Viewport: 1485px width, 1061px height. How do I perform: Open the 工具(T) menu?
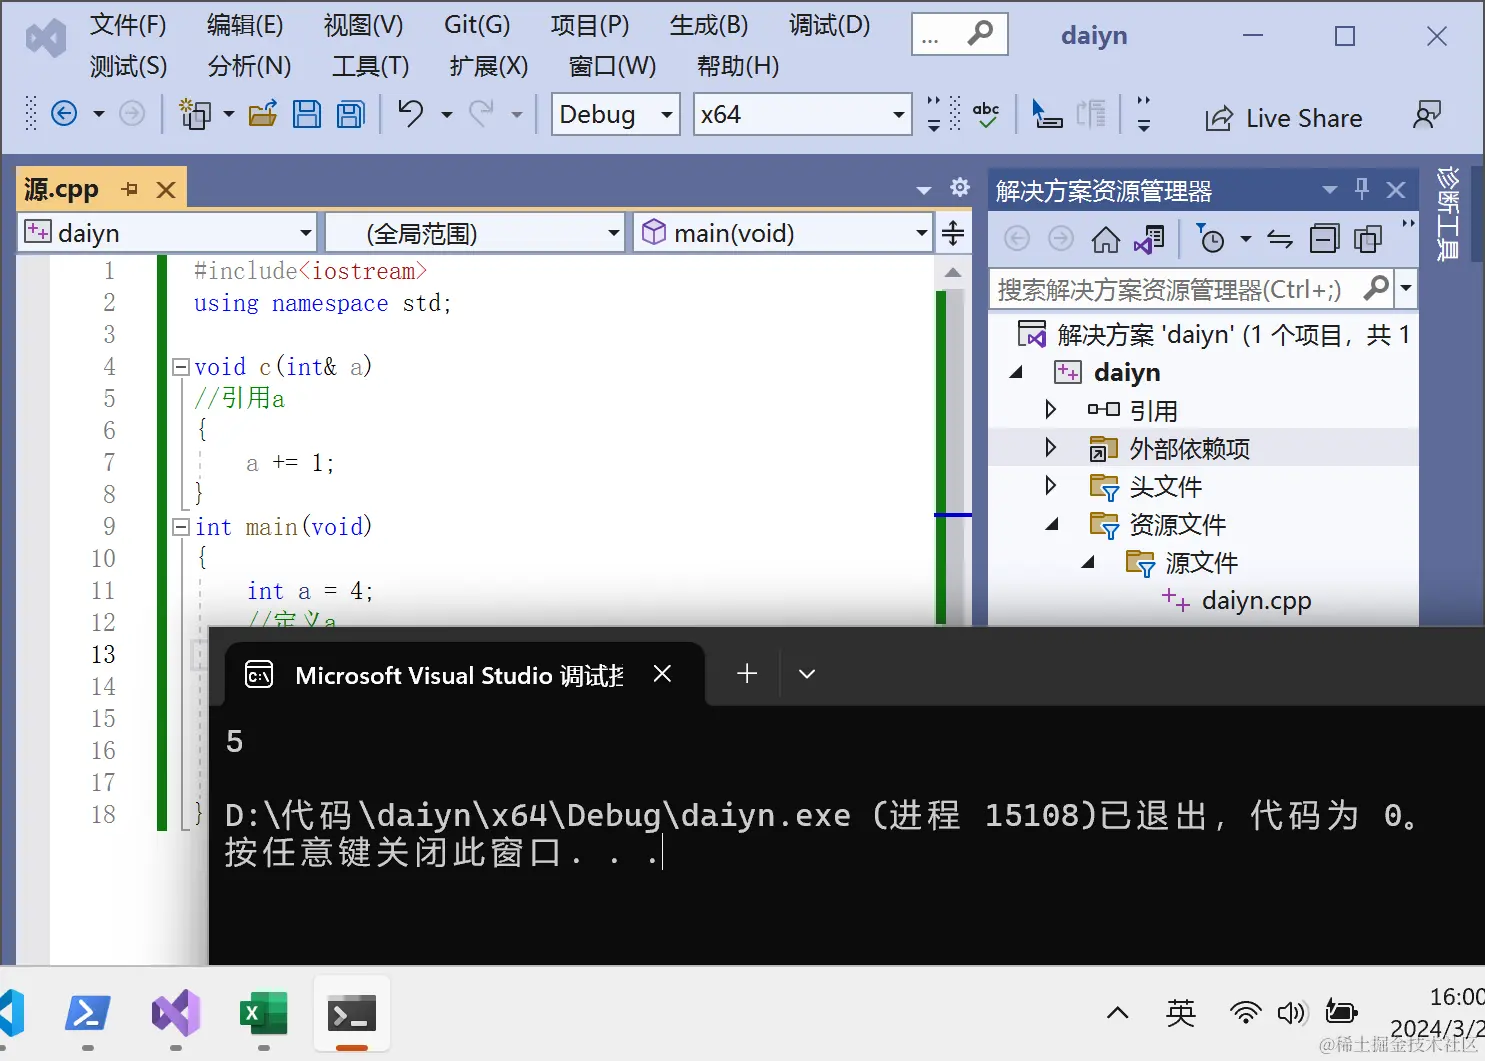coord(370,66)
